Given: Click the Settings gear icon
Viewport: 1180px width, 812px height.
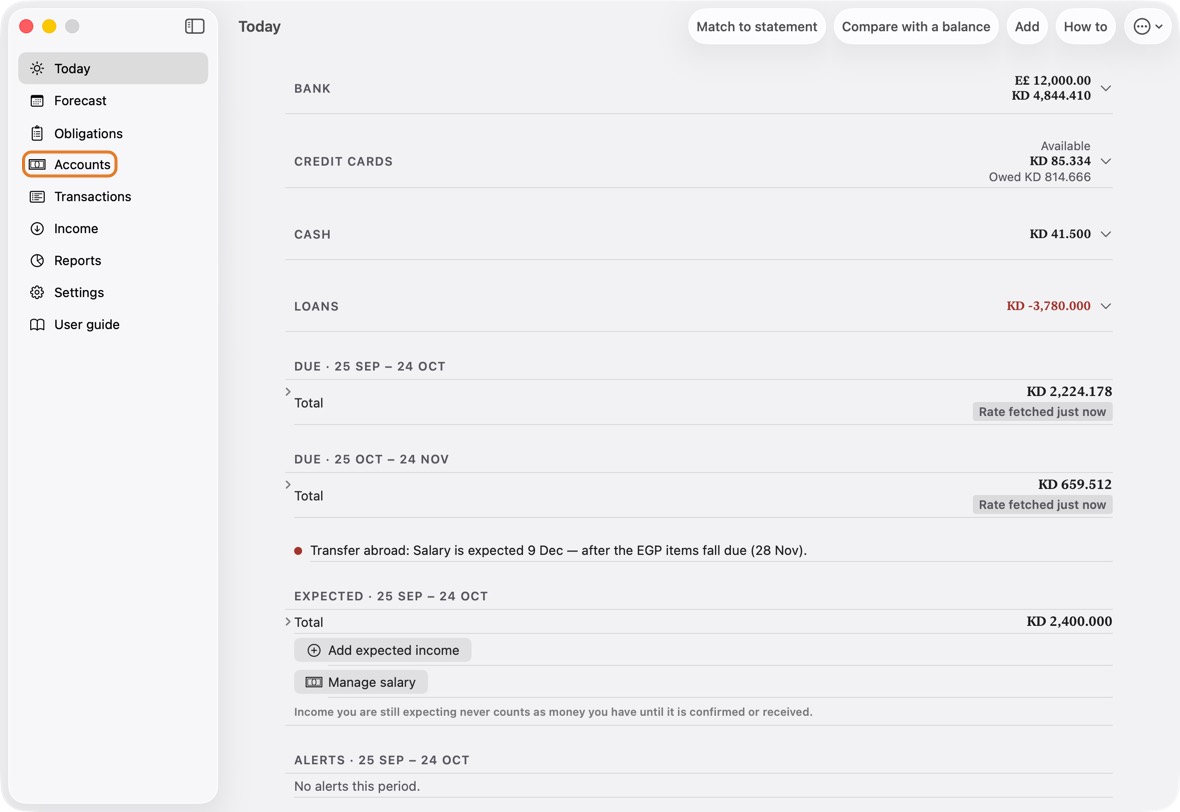Looking at the screenshot, I should [37, 293].
